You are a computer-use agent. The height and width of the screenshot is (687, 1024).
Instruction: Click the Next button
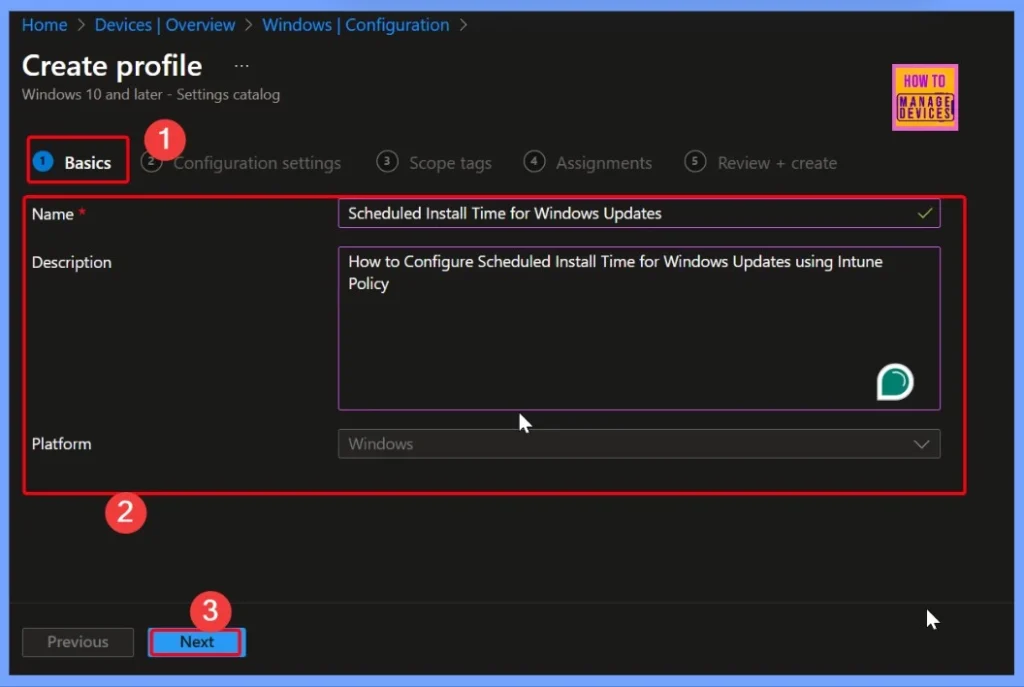point(197,642)
